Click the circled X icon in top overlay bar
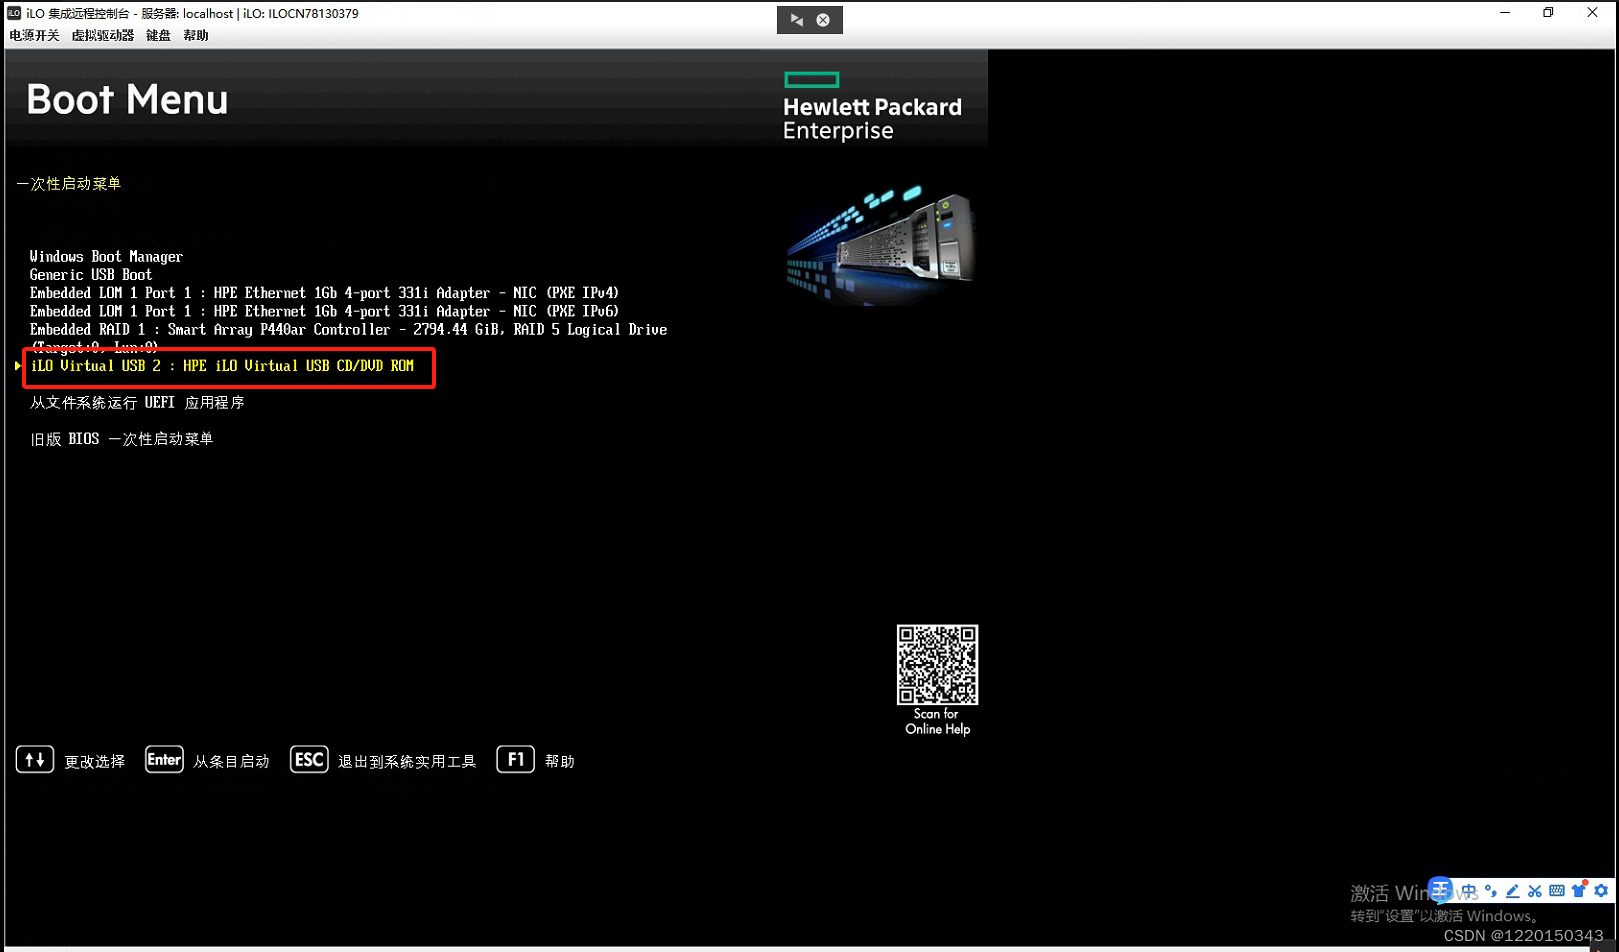The height and width of the screenshot is (952, 1619). click(x=823, y=20)
